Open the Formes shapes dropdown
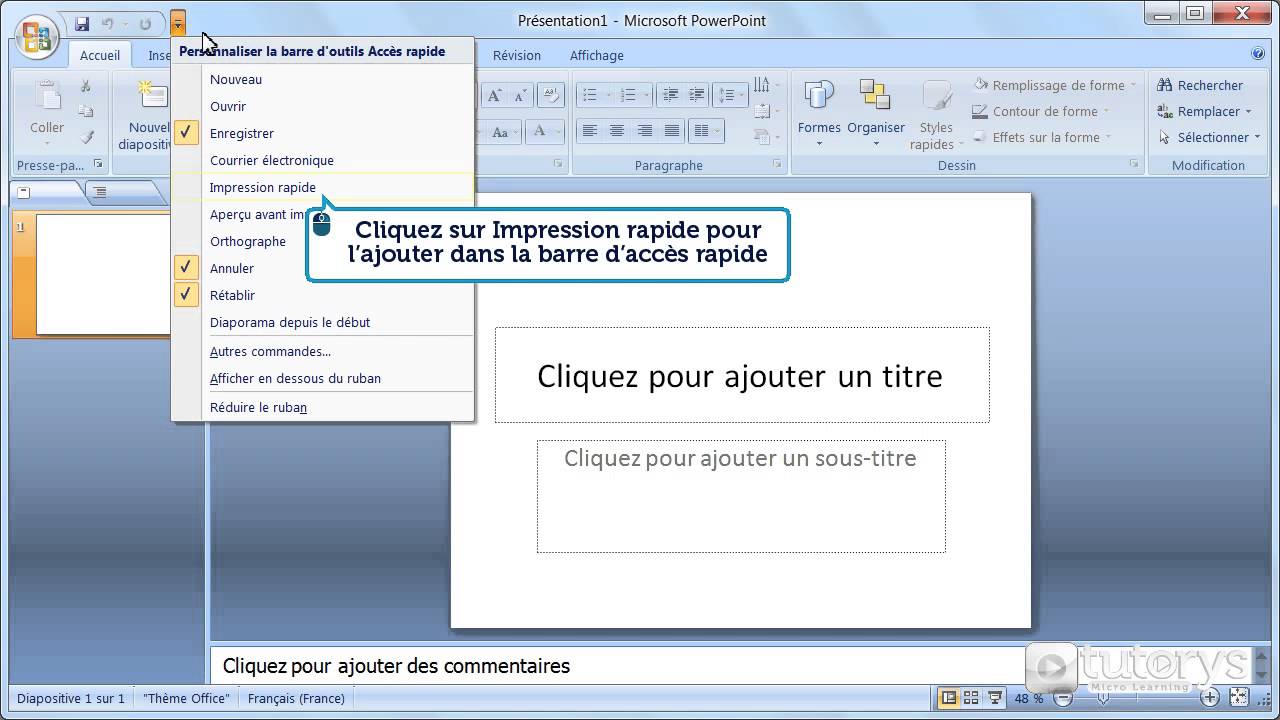 click(819, 113)
